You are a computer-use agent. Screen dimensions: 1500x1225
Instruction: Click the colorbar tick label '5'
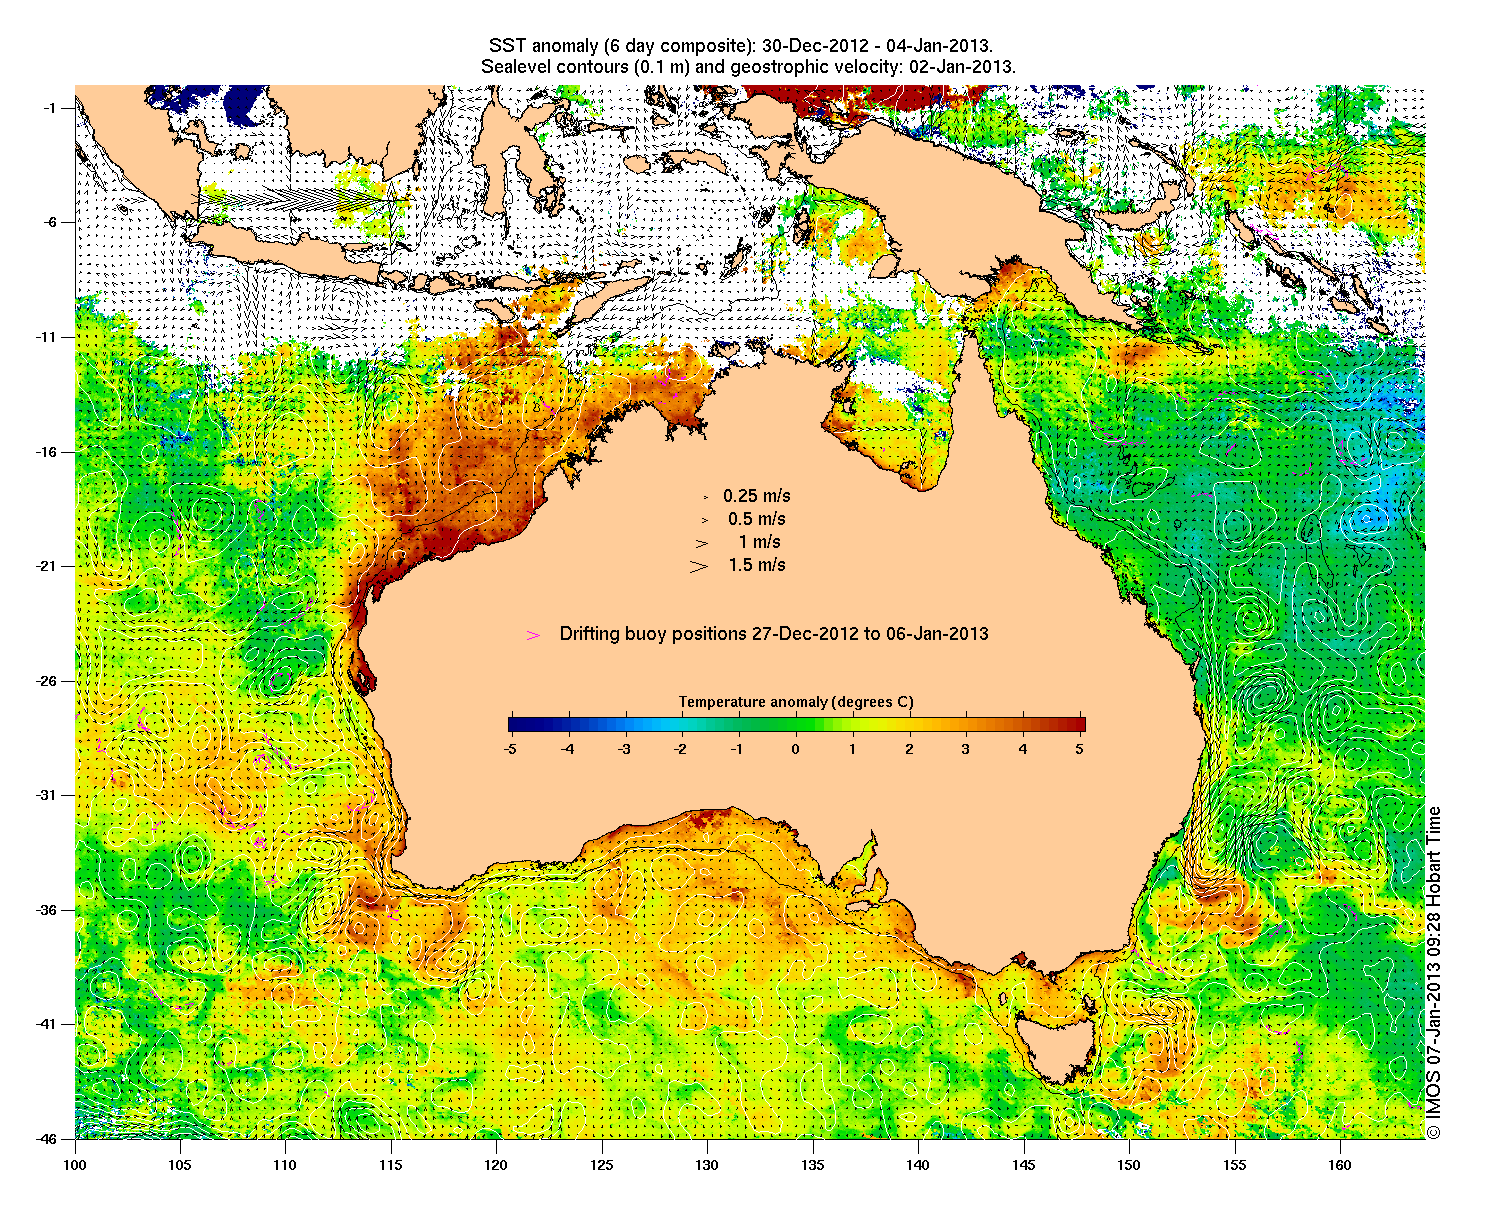tap(1081, 748)
